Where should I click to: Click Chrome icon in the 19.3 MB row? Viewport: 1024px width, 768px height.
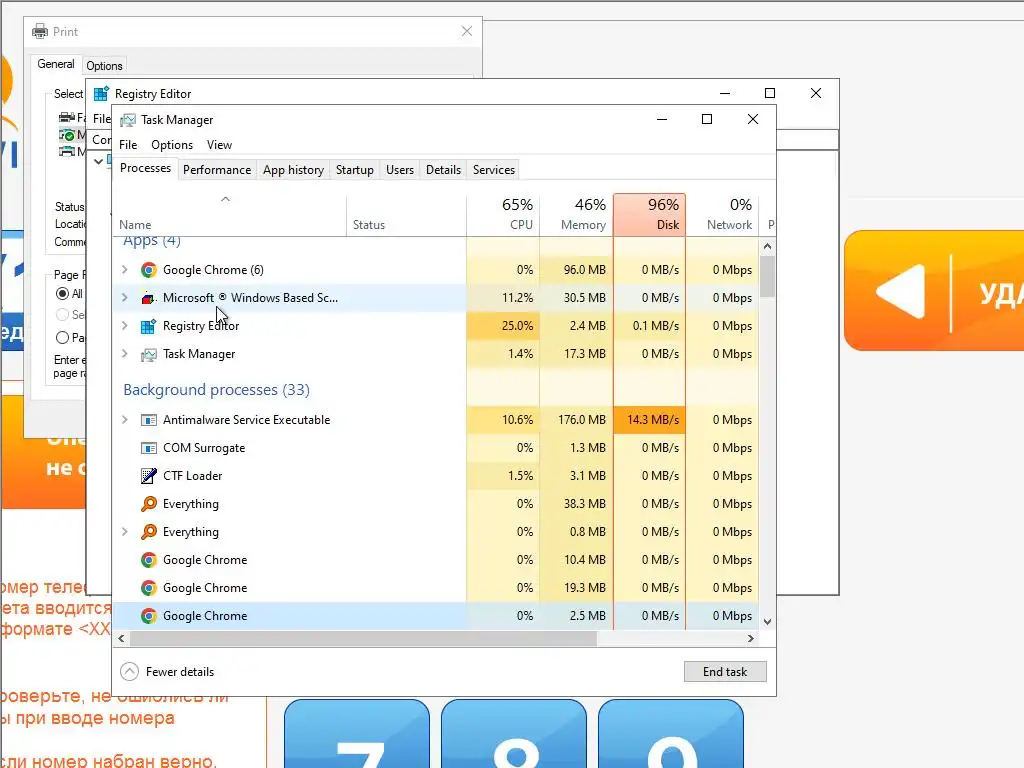point(149,588)
